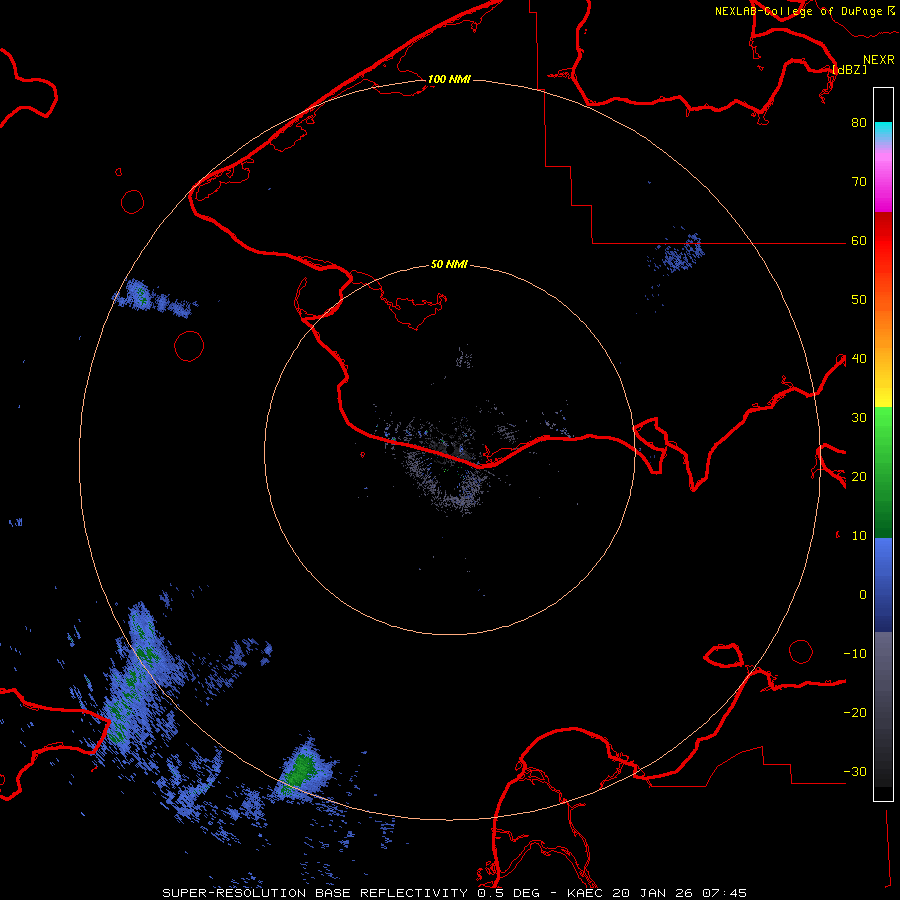The height and width of the screenshot is (900, 900).
Task: Click the 80 value on the dBZ scale
Action: 859,123
